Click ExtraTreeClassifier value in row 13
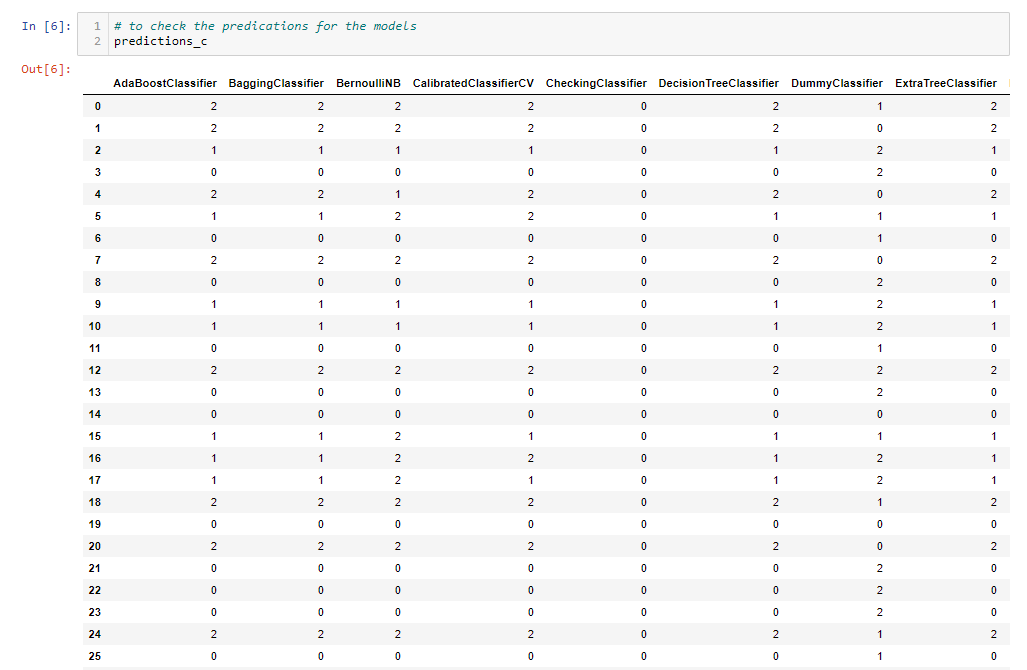 point(994,392)
